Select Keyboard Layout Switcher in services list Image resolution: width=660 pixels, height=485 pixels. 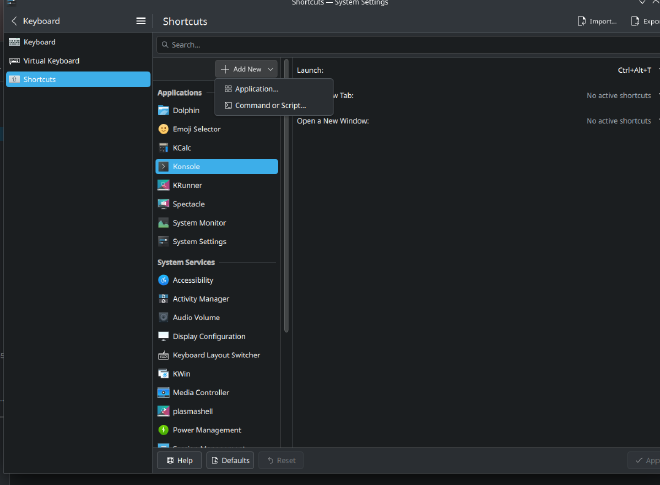point(216,355)
